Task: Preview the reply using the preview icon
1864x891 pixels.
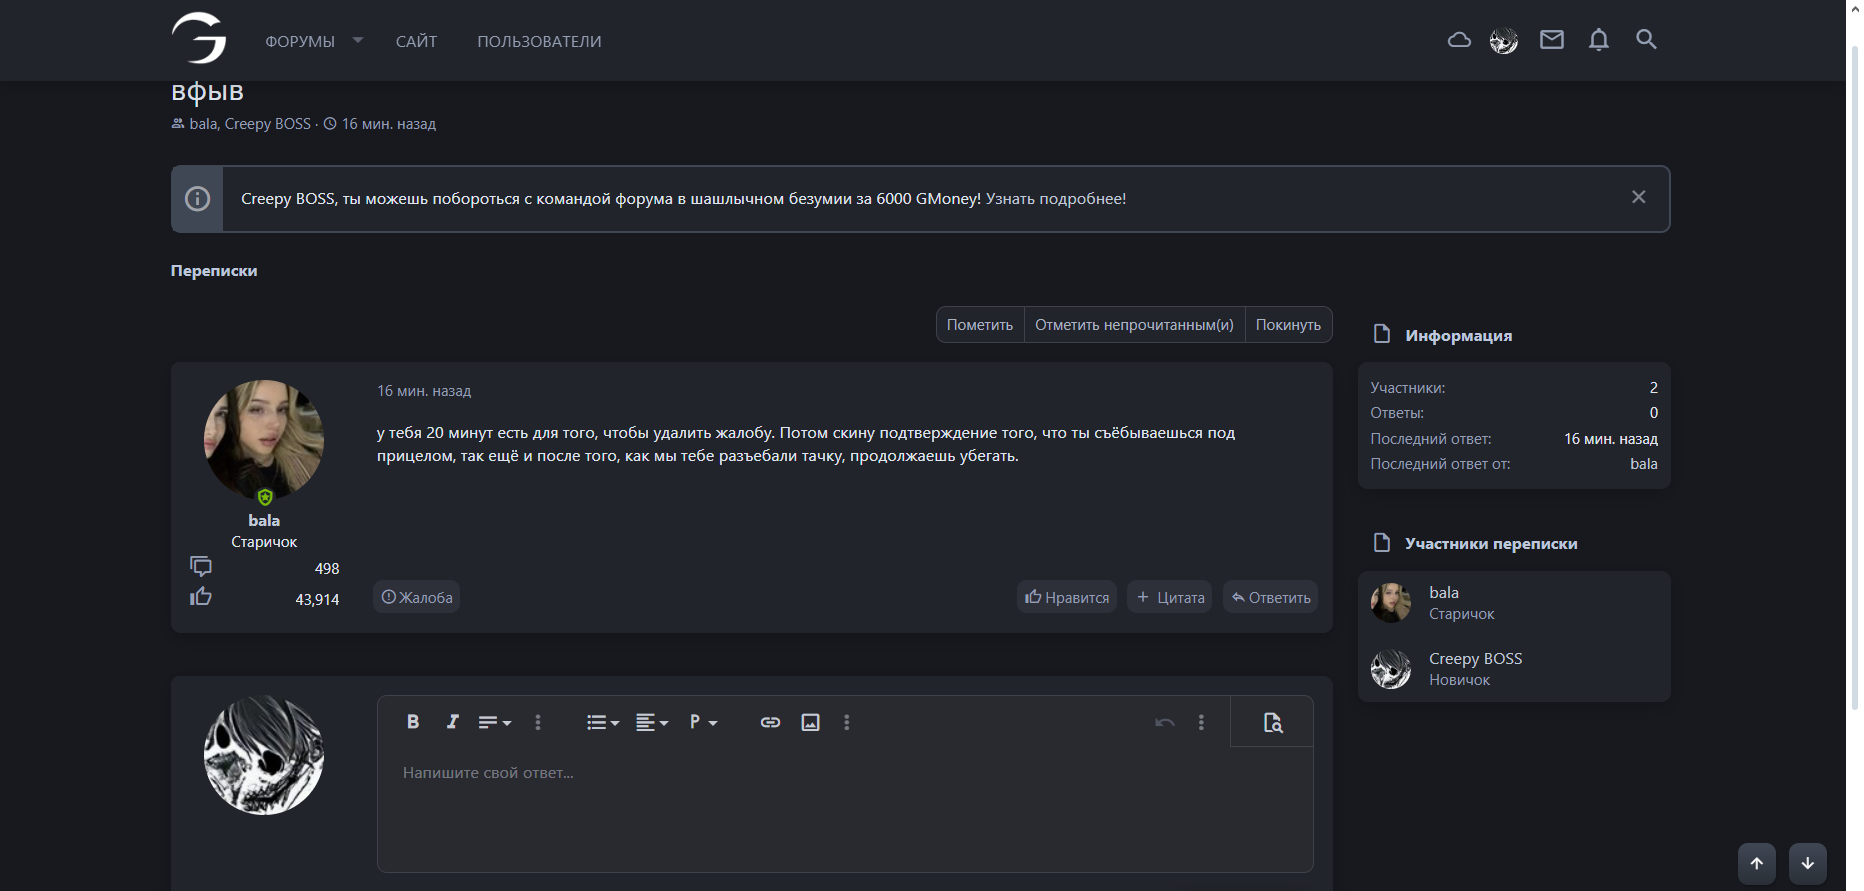Action: (x=1272, y=722)
